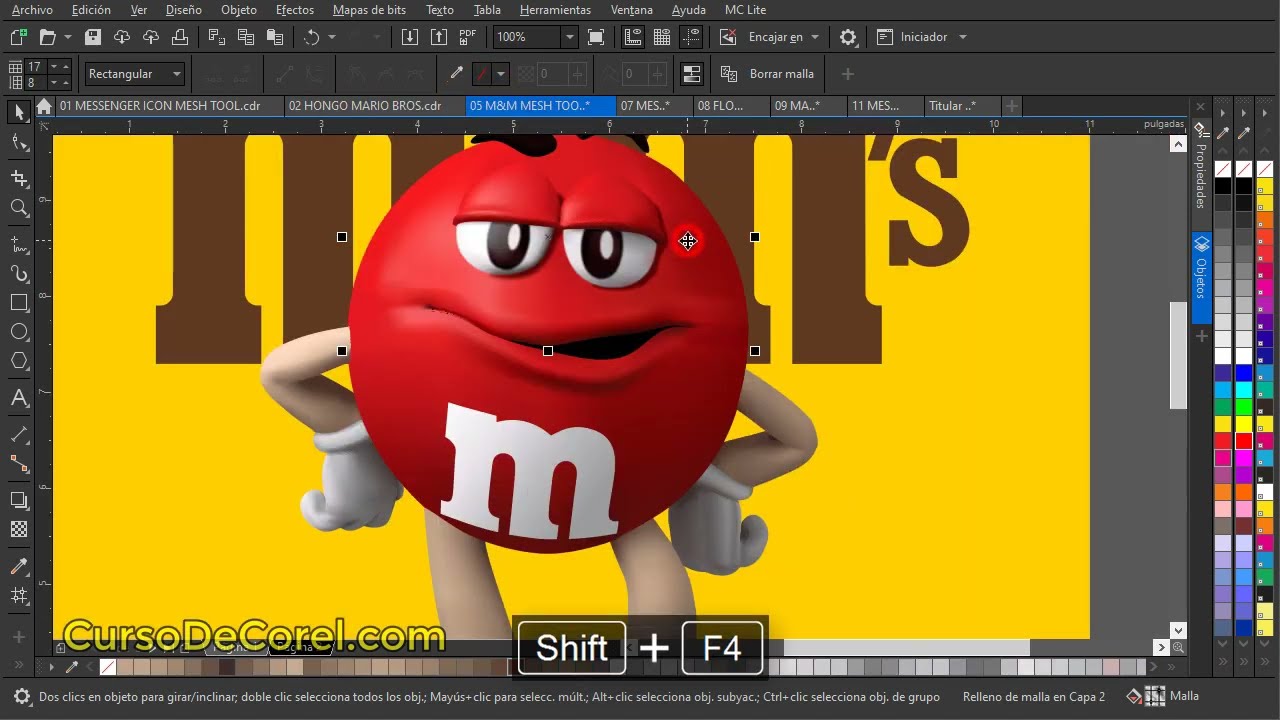Screen dimensions: 1280x720
Task: Open the Encajar en dropdown
Action: [815, 37]
